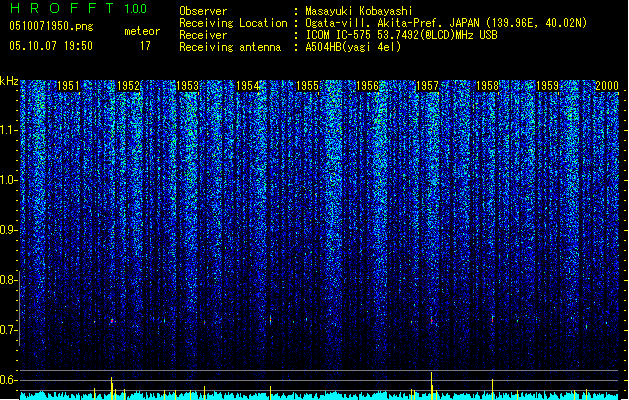Select the Ogata-vill. Akita-Pref. JAPAN location text

pyautogui.click(x=446, y=23)
